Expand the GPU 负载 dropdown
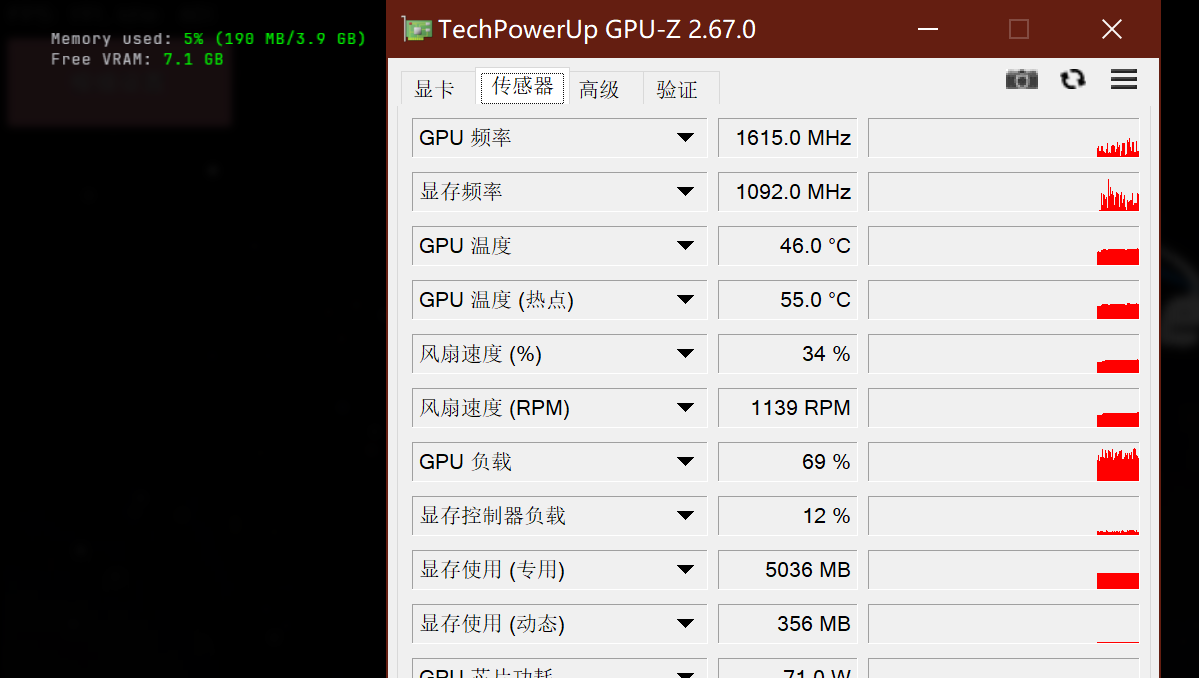This screenshot has height=678, width=1199. click(x=685, y=462)
